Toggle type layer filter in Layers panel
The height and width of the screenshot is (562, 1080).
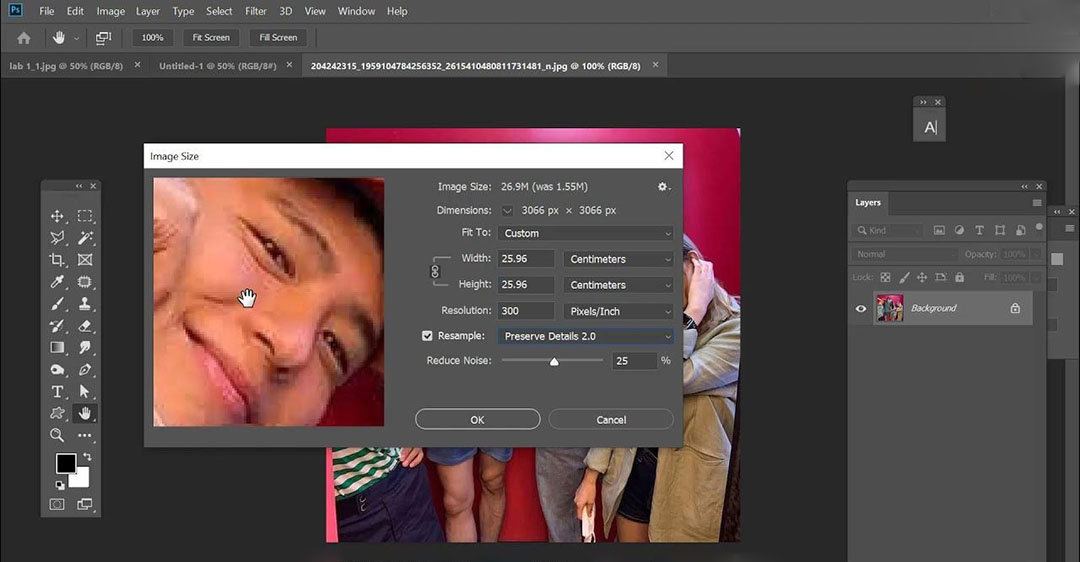tap(979, 230)
